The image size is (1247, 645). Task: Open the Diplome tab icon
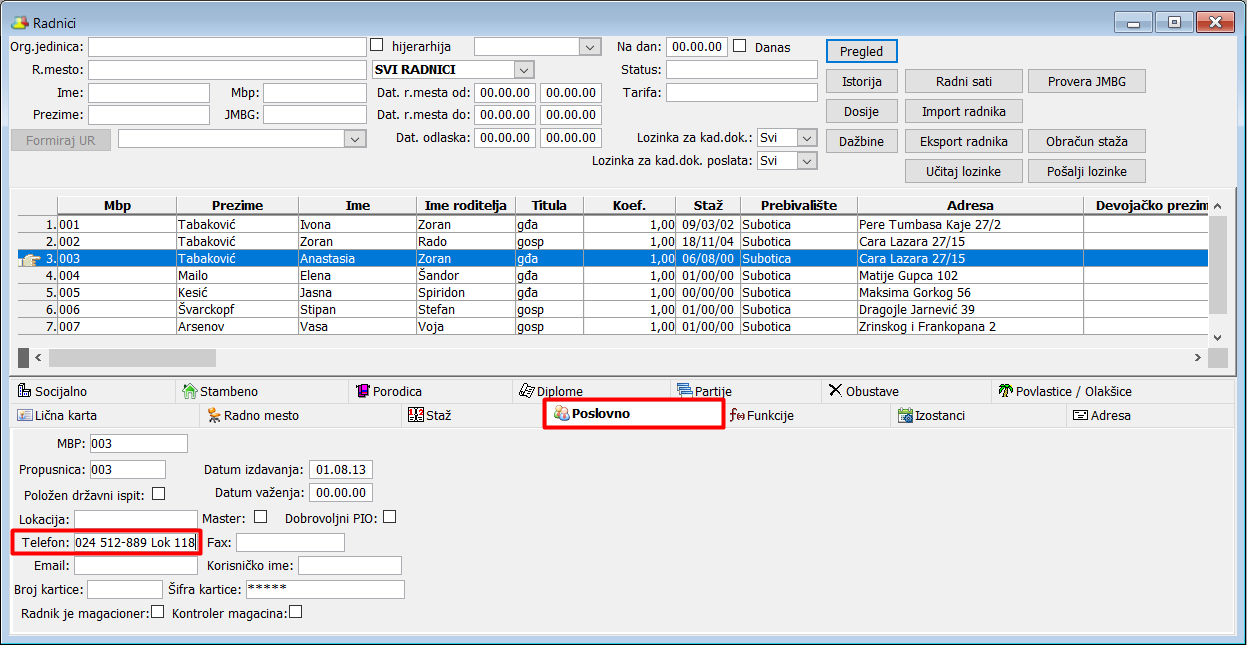[527, 391]
